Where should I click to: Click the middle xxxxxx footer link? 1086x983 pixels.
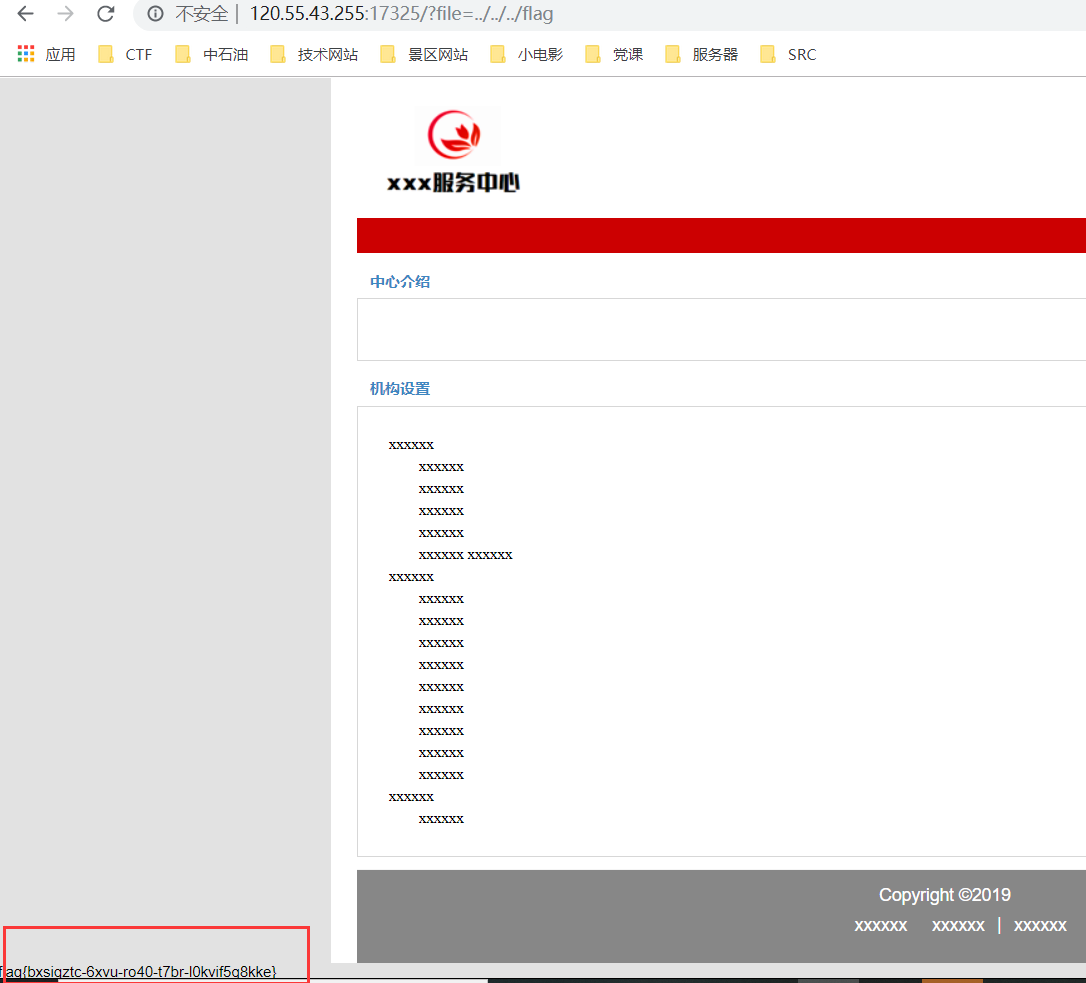tap(958, 926)
